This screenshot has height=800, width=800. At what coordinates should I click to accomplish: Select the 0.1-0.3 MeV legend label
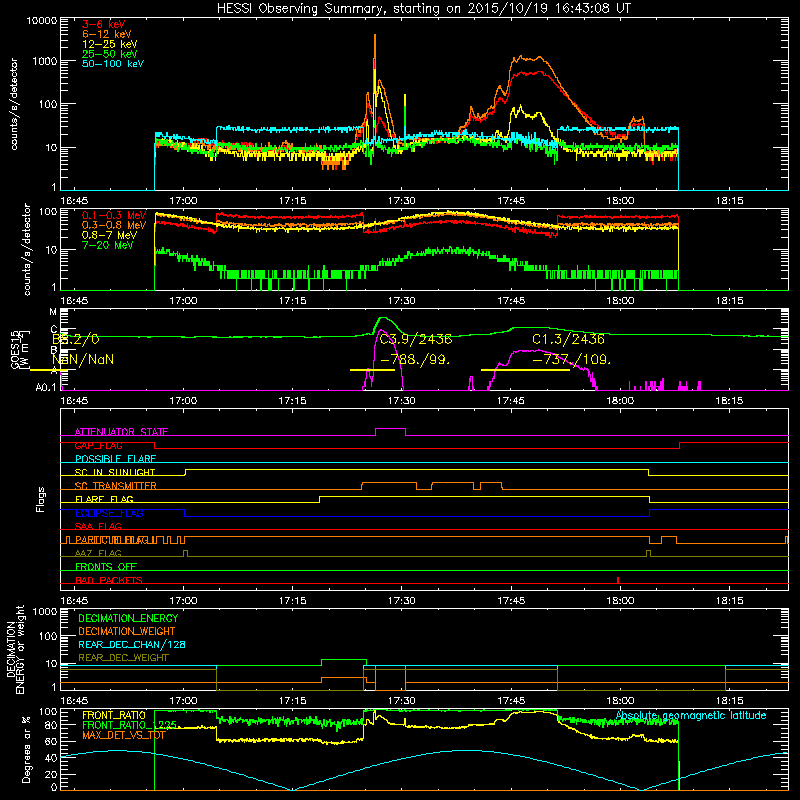[x=114, y=215]
